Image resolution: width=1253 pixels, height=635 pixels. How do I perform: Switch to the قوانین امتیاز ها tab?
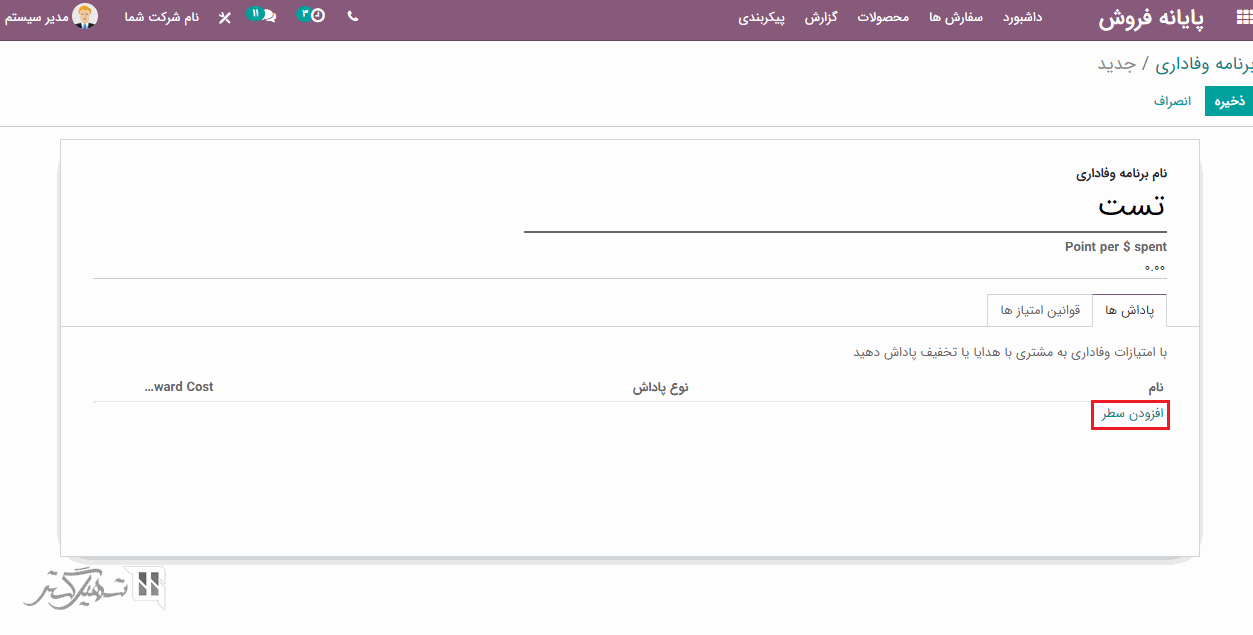(1040, 311)
